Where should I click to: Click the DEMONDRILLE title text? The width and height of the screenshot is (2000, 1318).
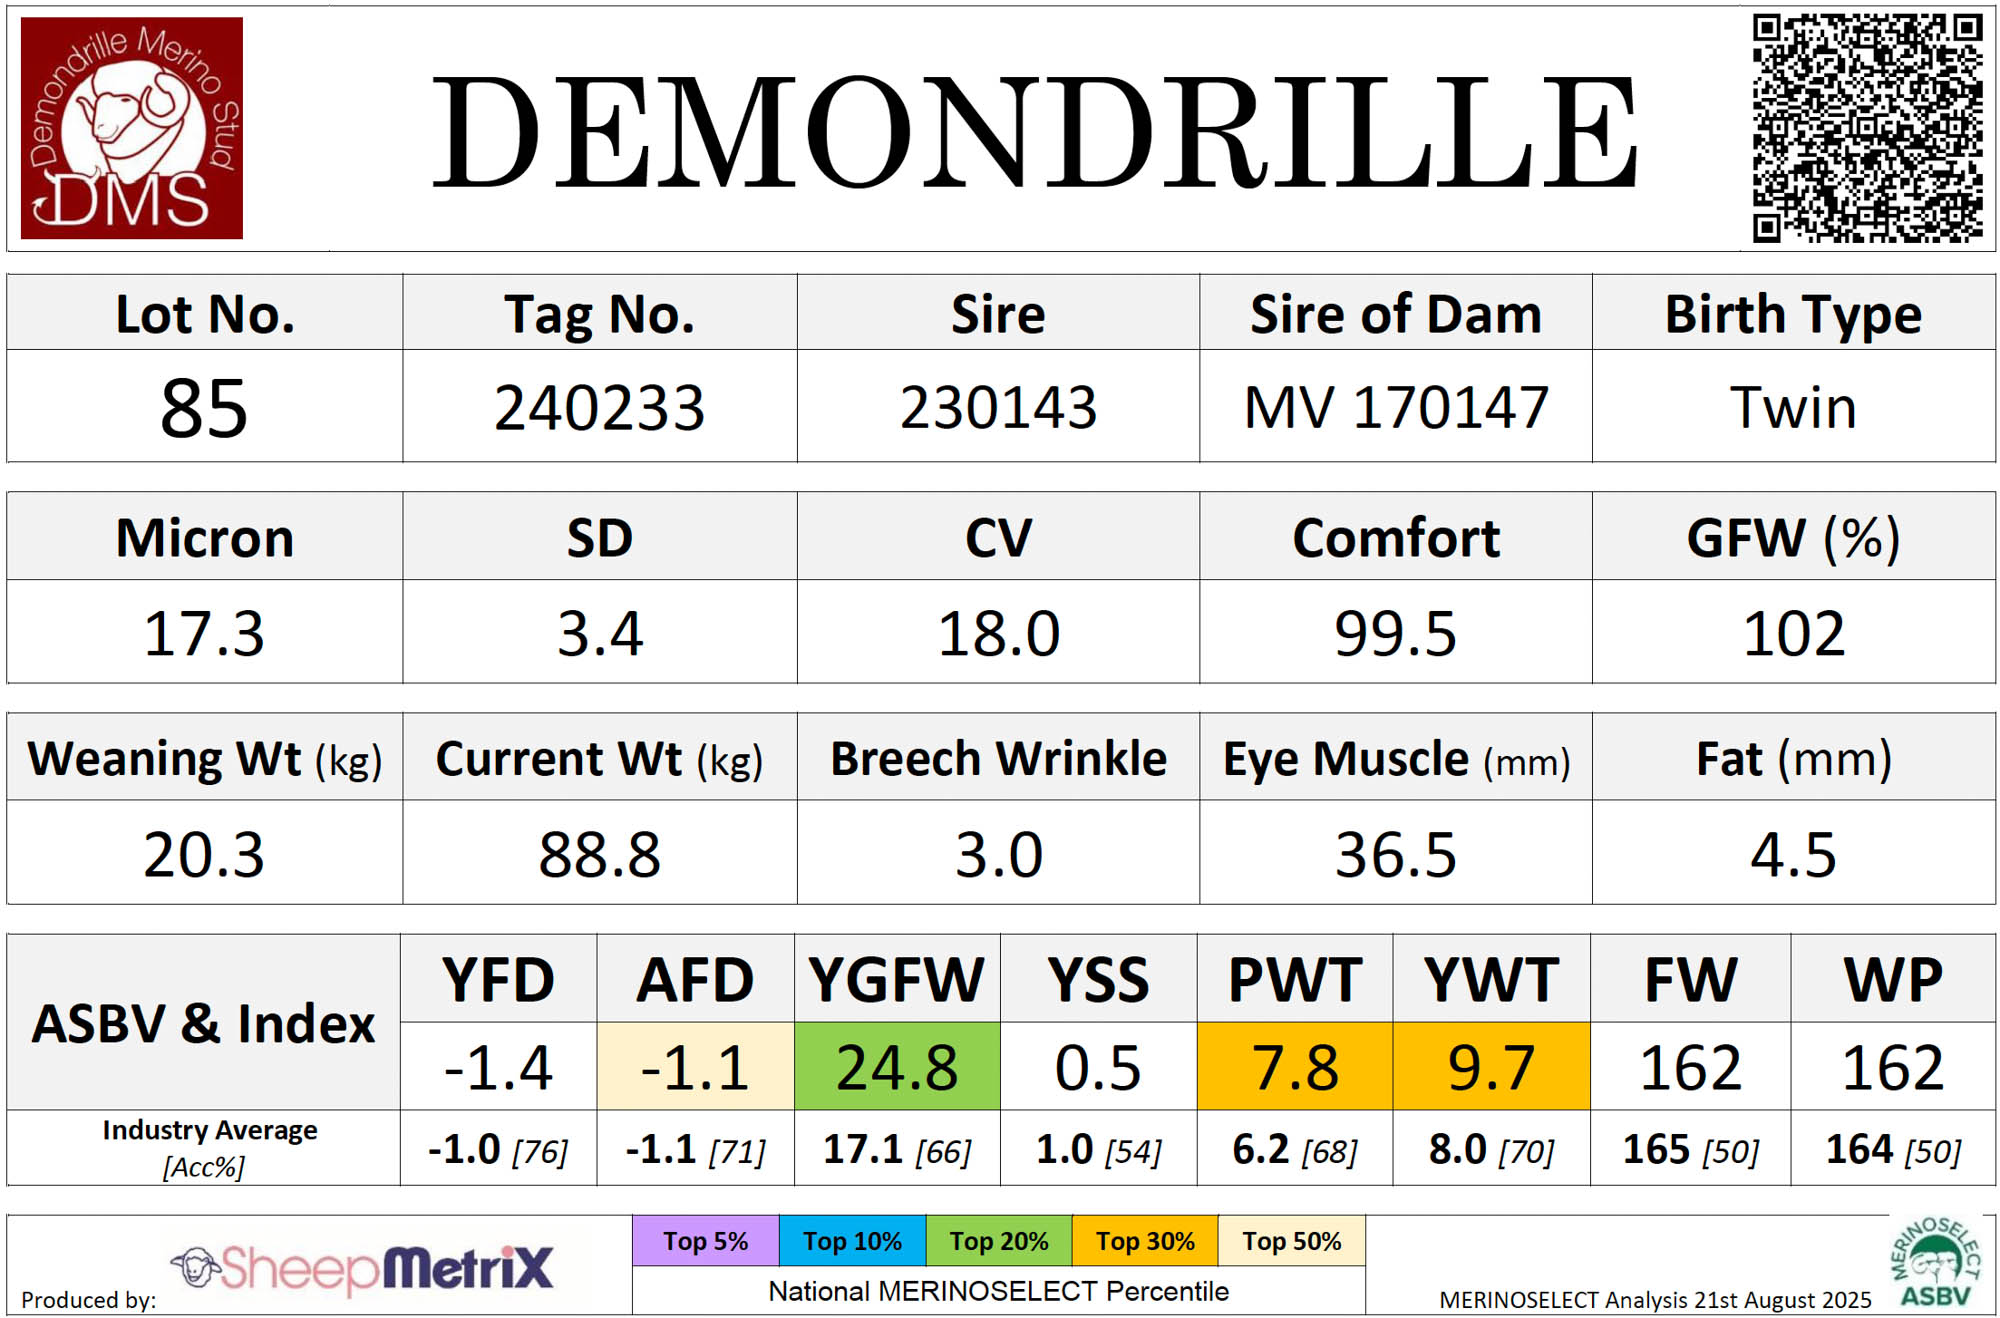[x=1033, y=132]
